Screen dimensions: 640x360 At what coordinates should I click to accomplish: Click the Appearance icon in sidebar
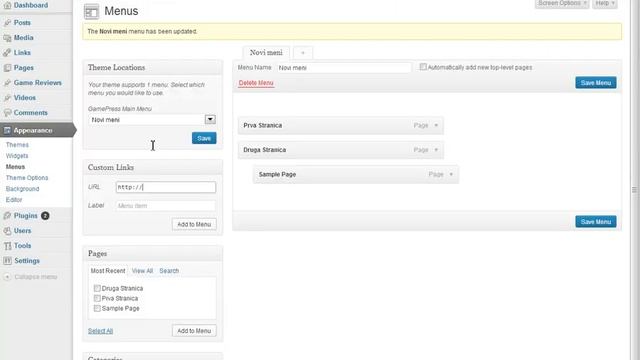(x=7, y=130)
